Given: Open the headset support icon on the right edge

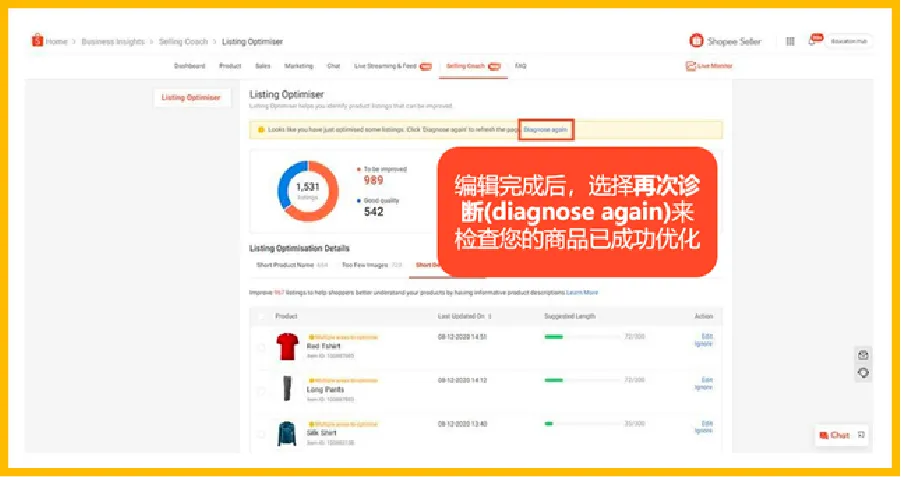Looking at the screenshot, I should [x=863, y=373].
